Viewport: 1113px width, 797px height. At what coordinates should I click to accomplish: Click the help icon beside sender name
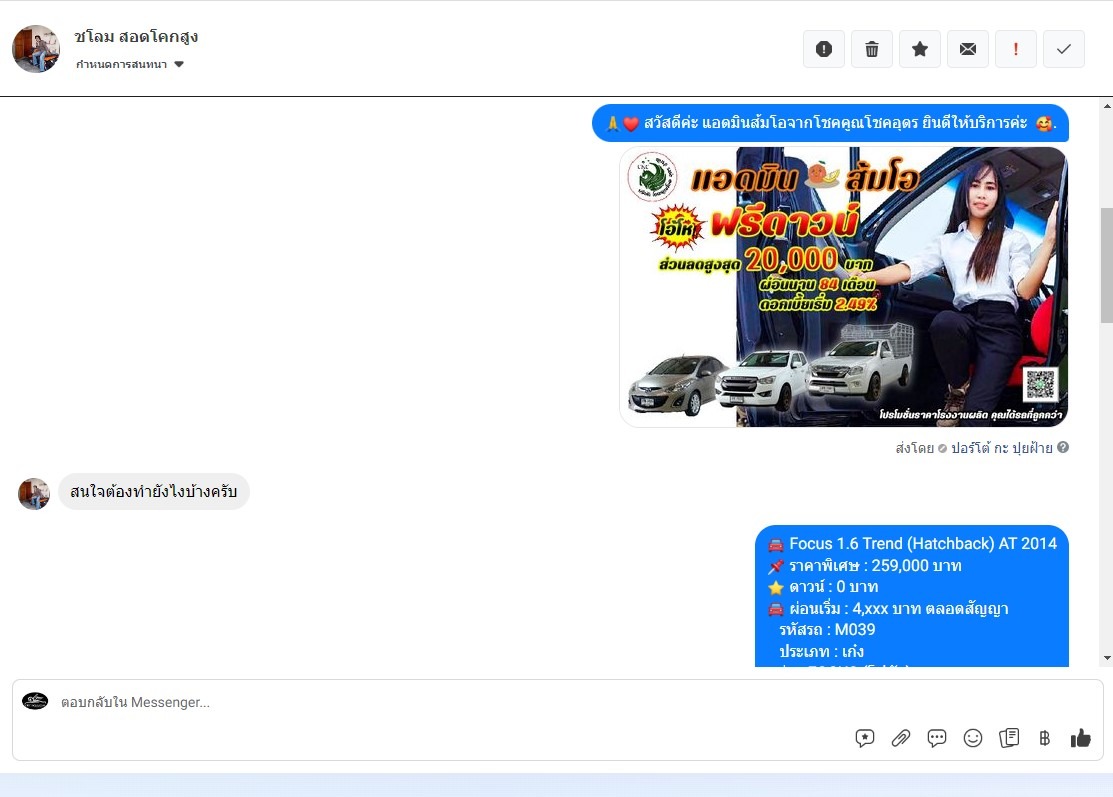1063,448
